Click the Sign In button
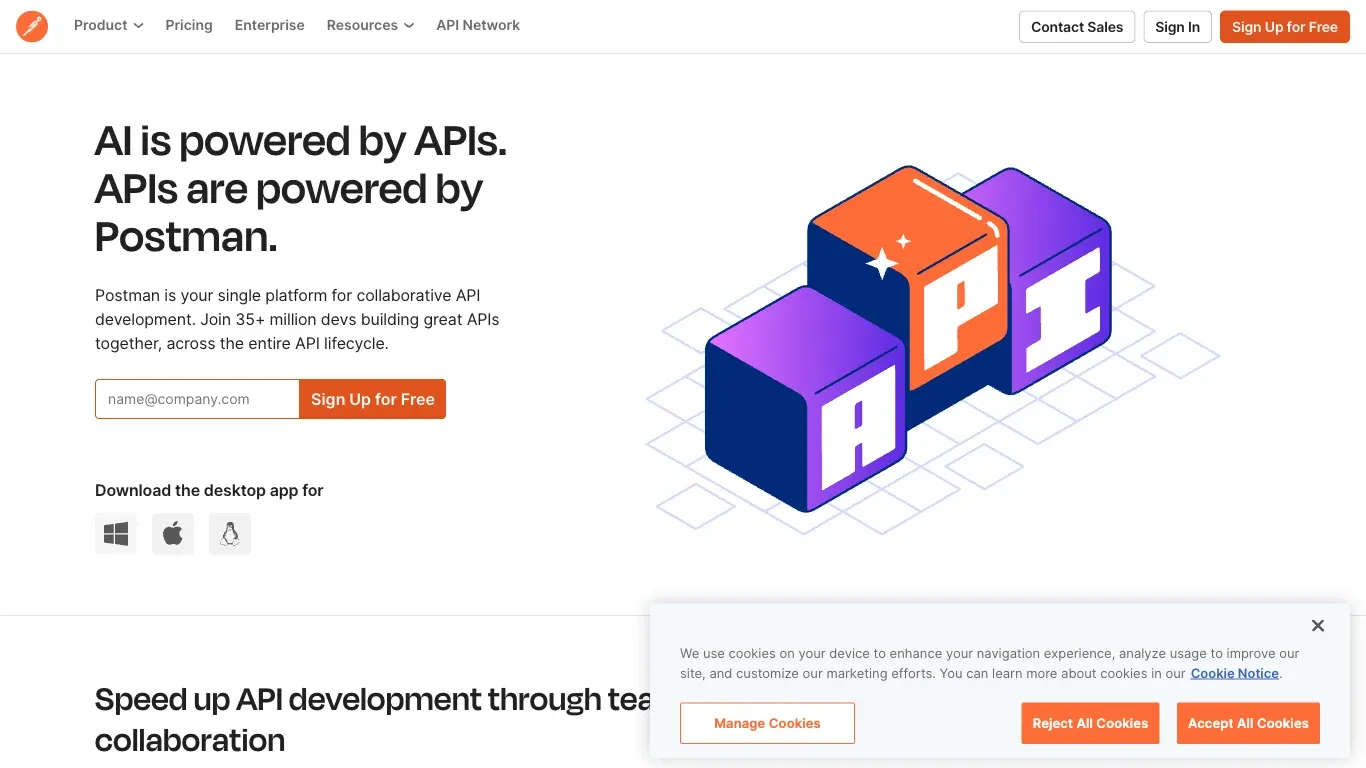 click(1177, 27)
